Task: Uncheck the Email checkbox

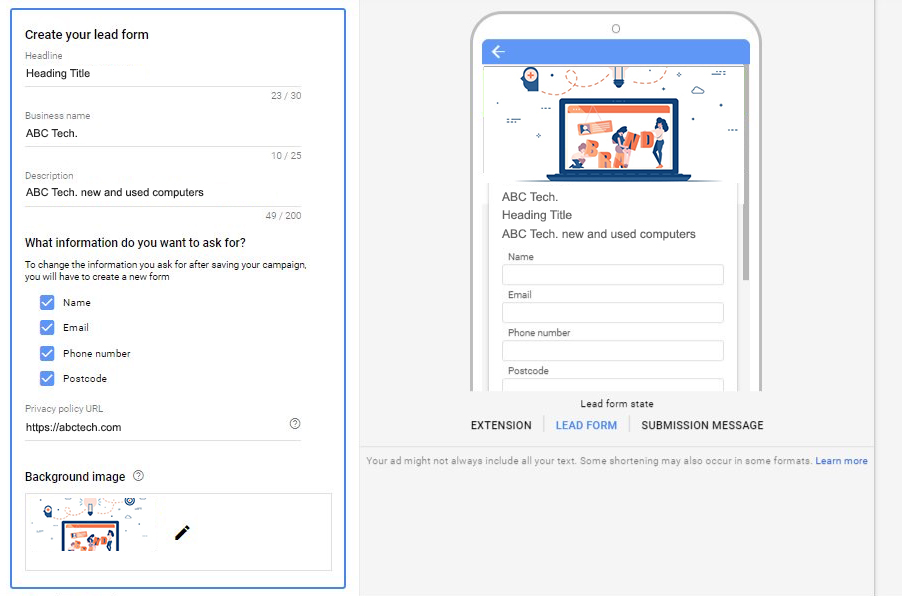Action: tap(47, 327)
